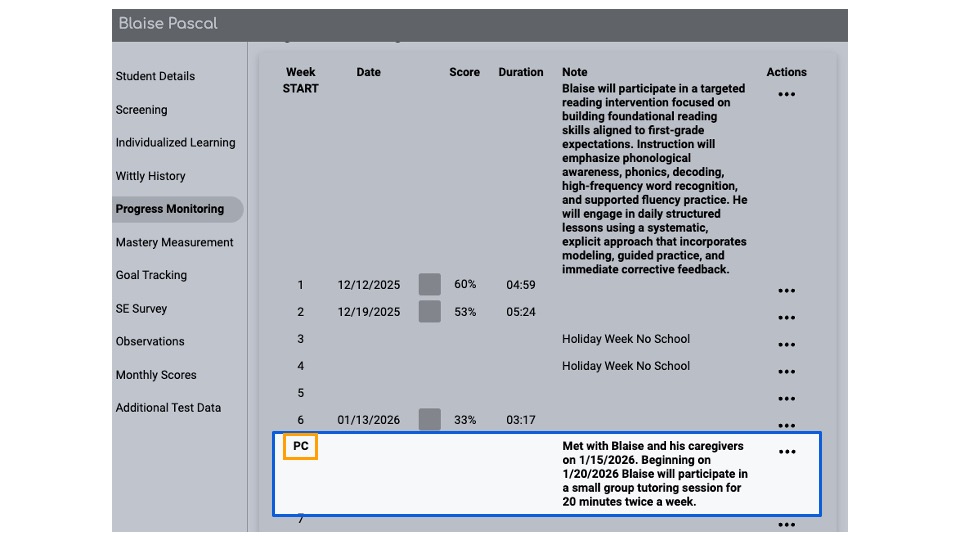Viewport: 960px width, 540px height.
Task: Click the Blaise Pascal student name header
Action: 168,24
